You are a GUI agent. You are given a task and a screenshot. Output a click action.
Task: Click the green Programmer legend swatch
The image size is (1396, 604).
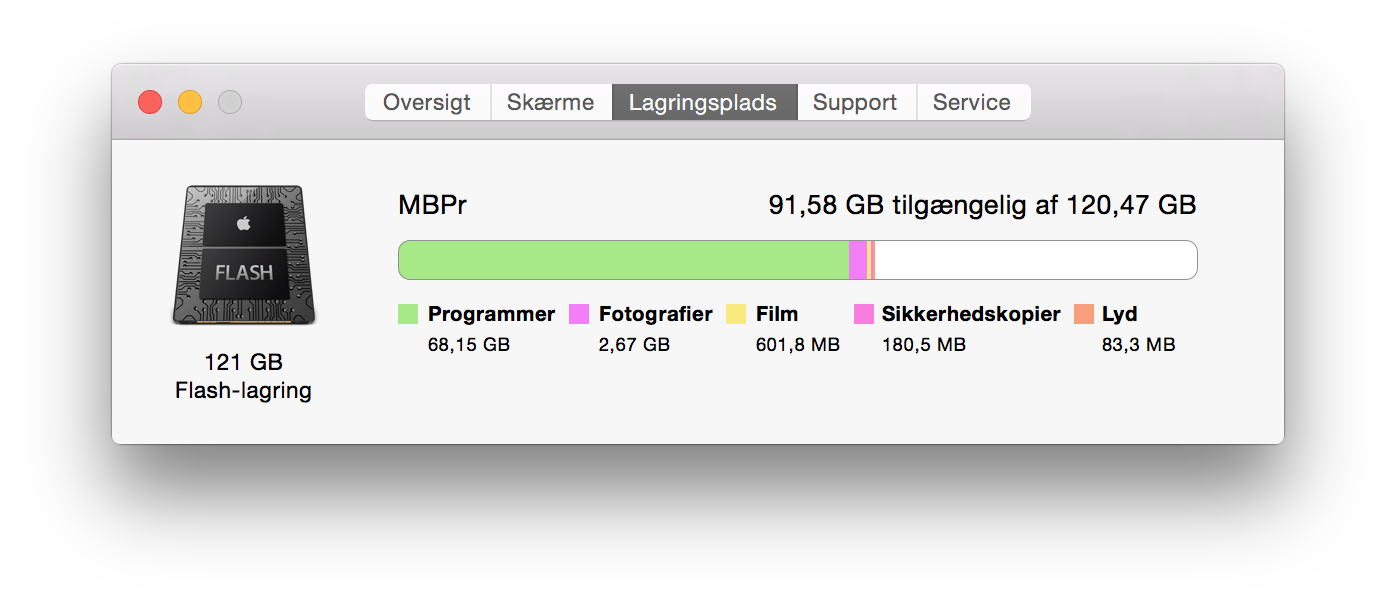click(x=408, y=314)
